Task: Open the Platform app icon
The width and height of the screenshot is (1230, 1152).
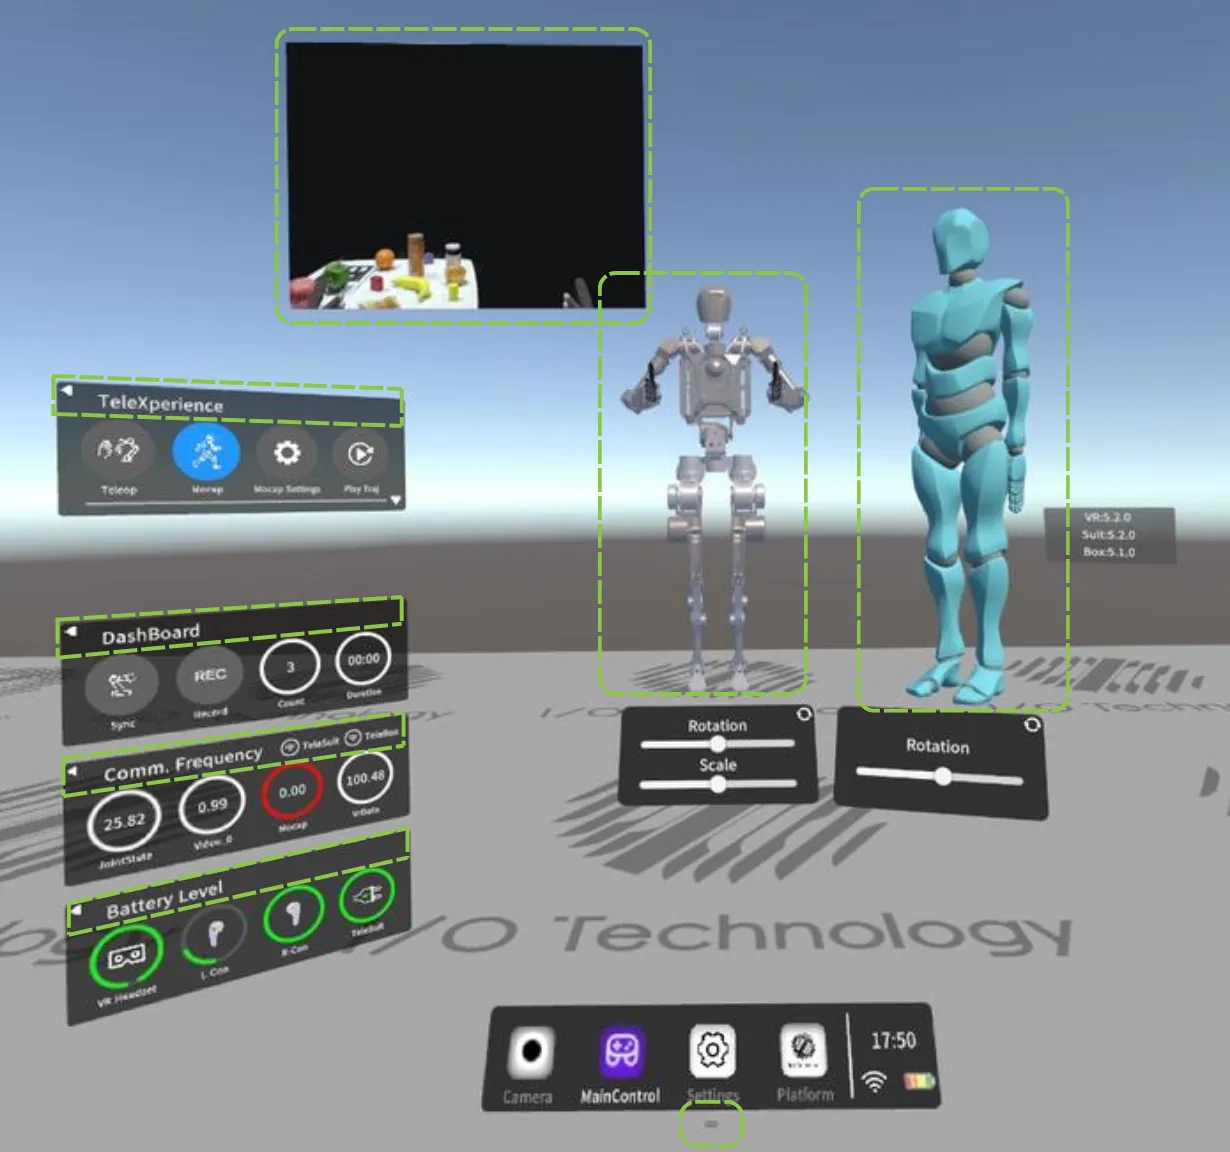Action: click(803, 1052)
